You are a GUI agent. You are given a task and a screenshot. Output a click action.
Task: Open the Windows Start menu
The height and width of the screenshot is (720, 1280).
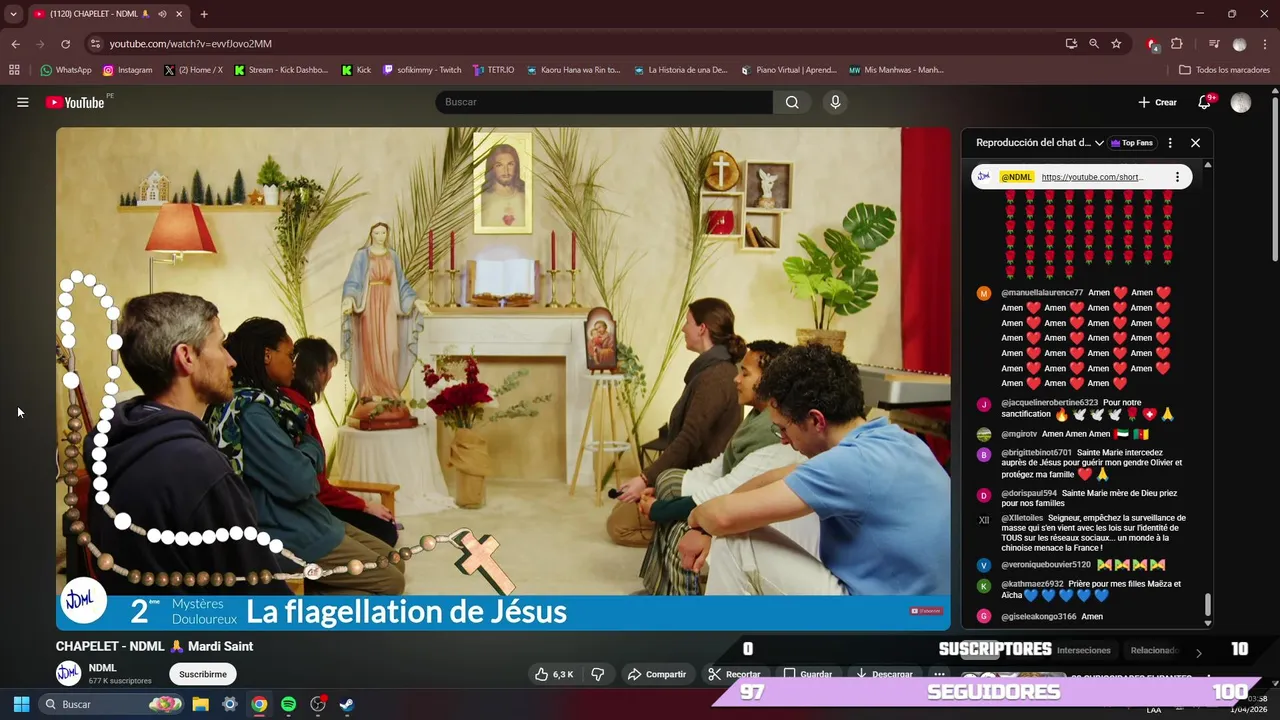[21, 704]
